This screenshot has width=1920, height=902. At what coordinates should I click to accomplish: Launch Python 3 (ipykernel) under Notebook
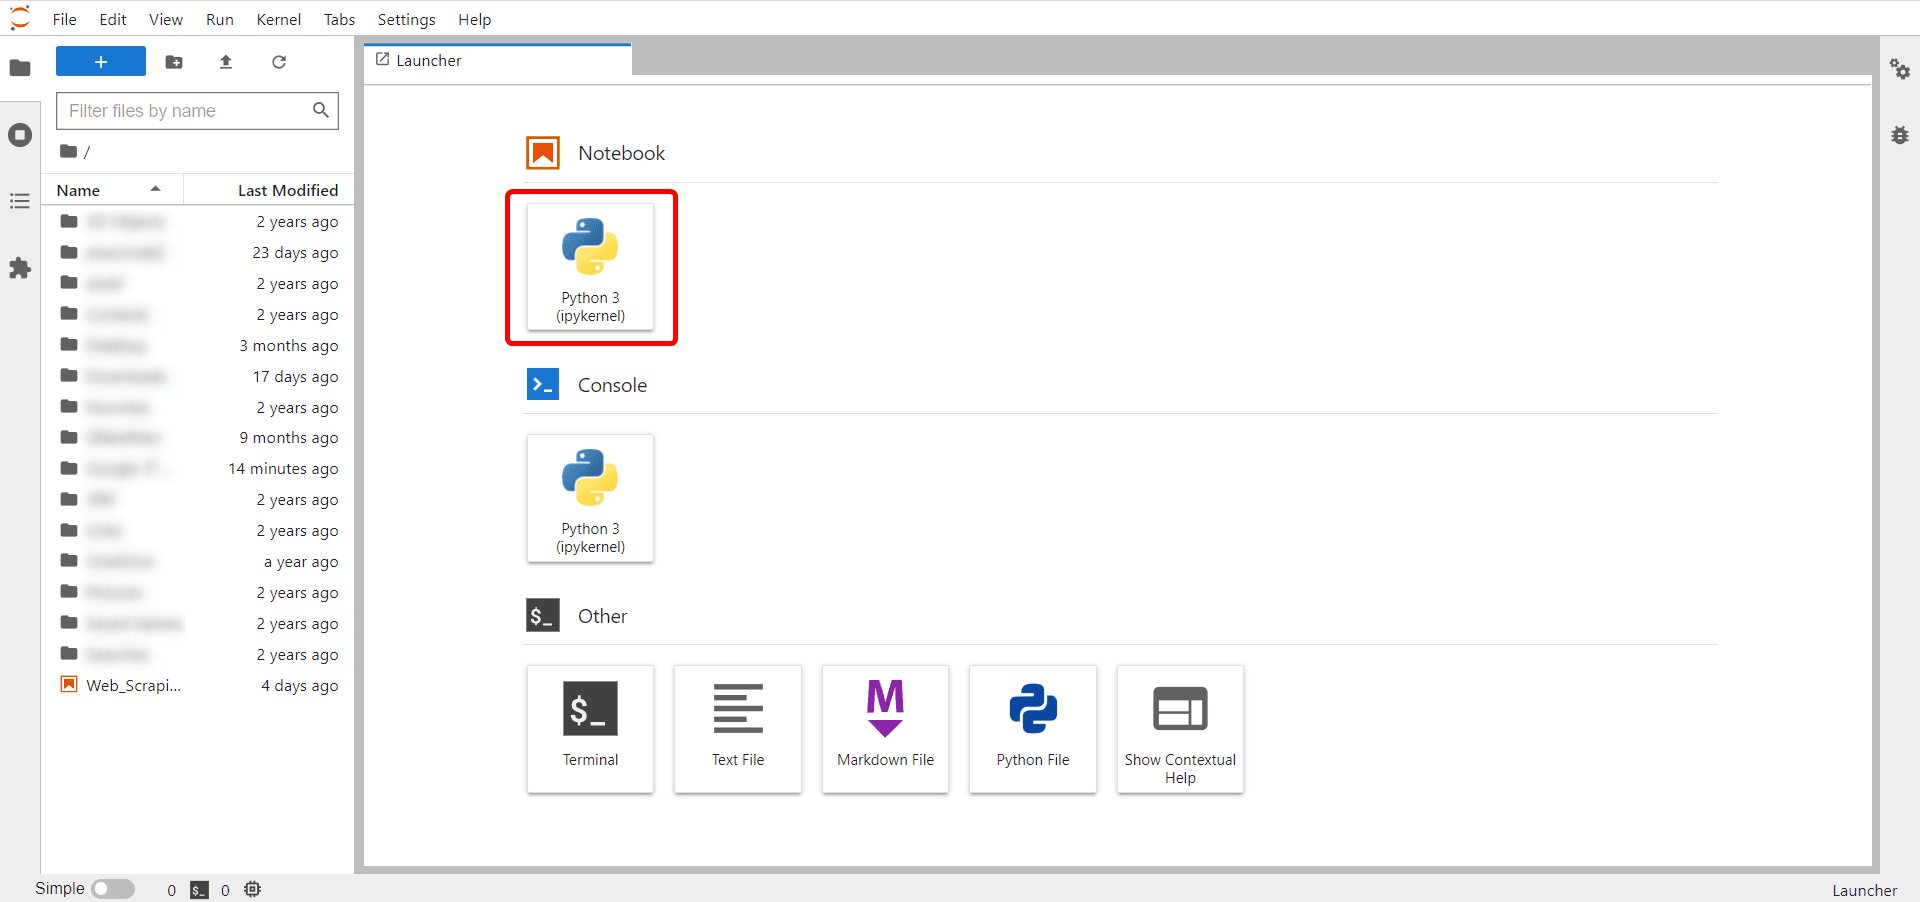point(590,267)
